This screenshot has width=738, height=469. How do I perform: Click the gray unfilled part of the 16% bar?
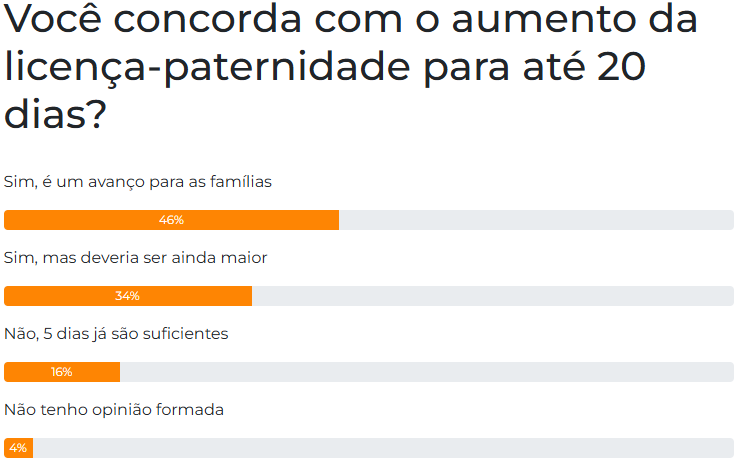coord(426,372)
